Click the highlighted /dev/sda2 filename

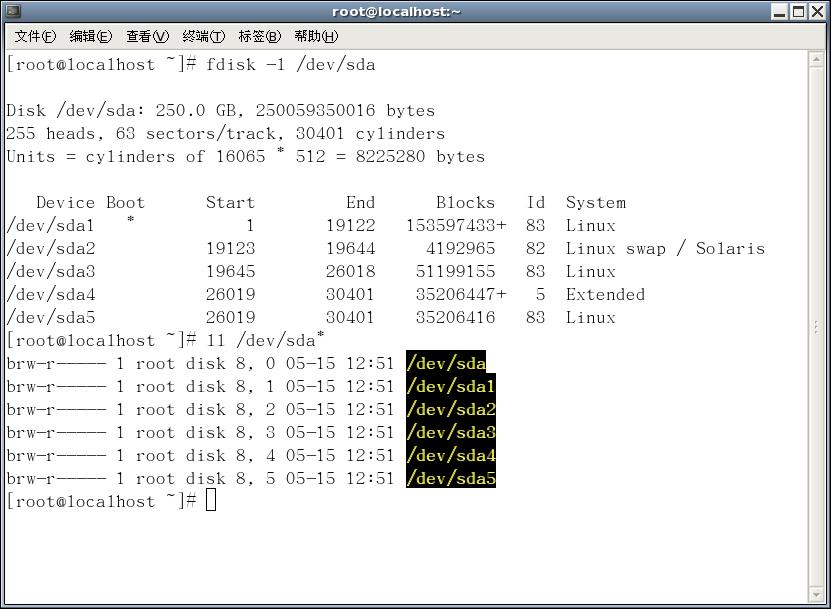(451, 409)
